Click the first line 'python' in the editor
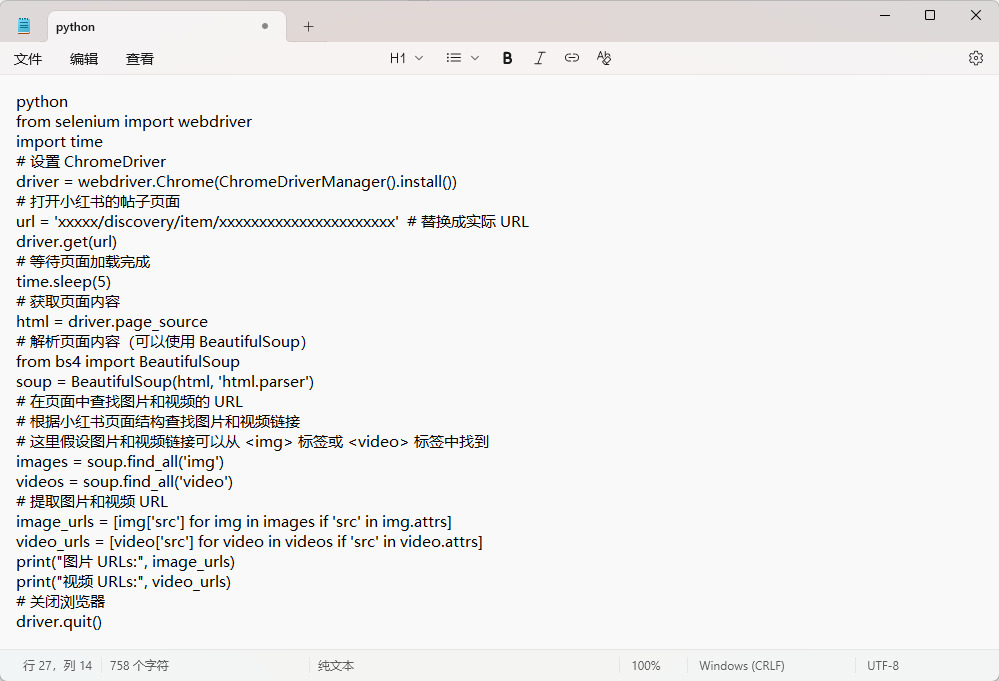Screen dimensions: 999x681 (42, 102)
